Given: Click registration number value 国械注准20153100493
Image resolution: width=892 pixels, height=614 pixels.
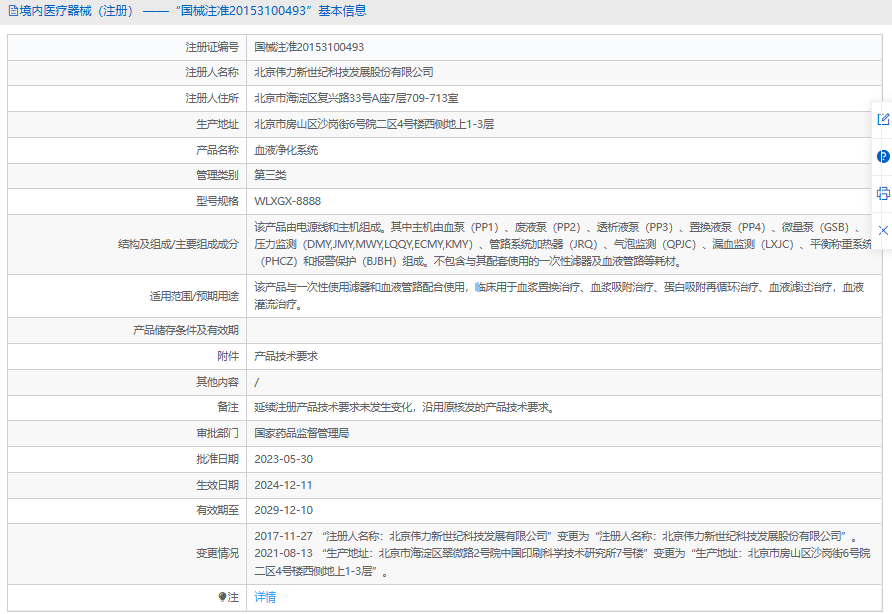Looking at the screenshot, I should (x=309, y=47).
